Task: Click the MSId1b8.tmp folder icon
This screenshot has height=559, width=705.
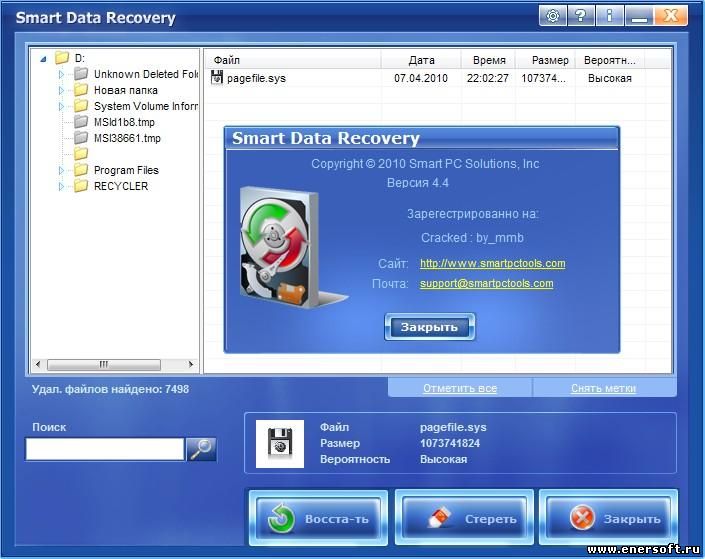Action: [81, 121]
